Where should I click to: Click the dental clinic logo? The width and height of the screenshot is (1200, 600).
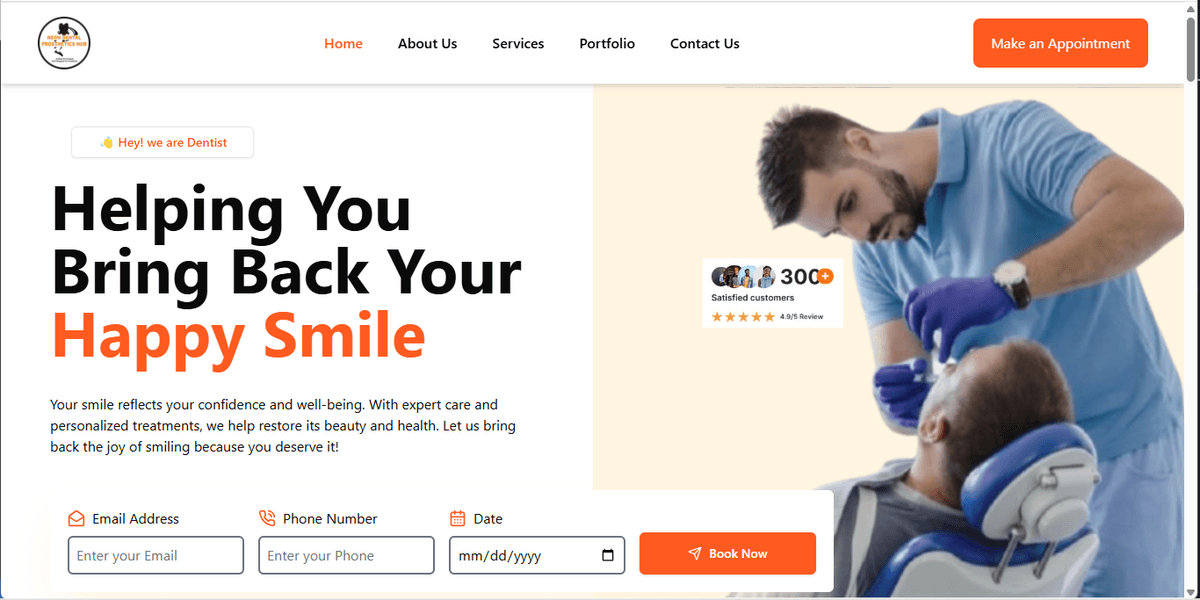tap(65, 43)
